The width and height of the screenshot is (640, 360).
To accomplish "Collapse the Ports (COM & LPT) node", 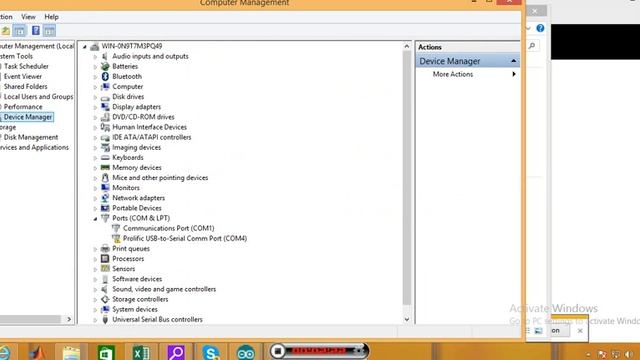I will 95,219.
